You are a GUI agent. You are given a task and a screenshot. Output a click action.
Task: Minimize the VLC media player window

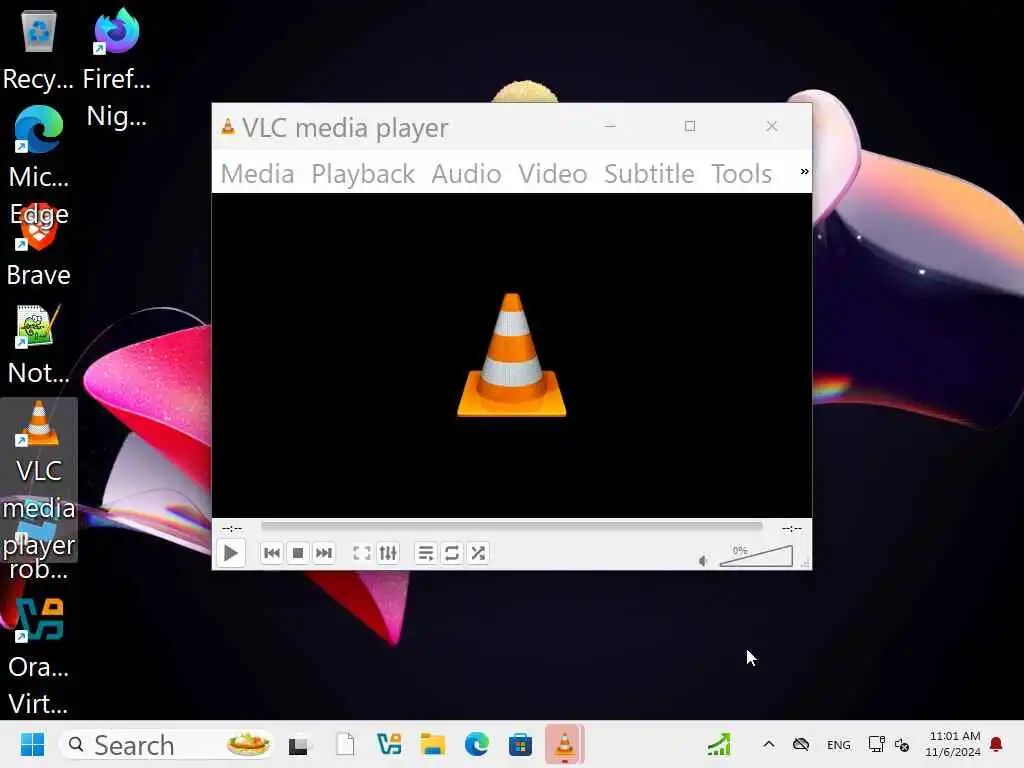point(610,126)
